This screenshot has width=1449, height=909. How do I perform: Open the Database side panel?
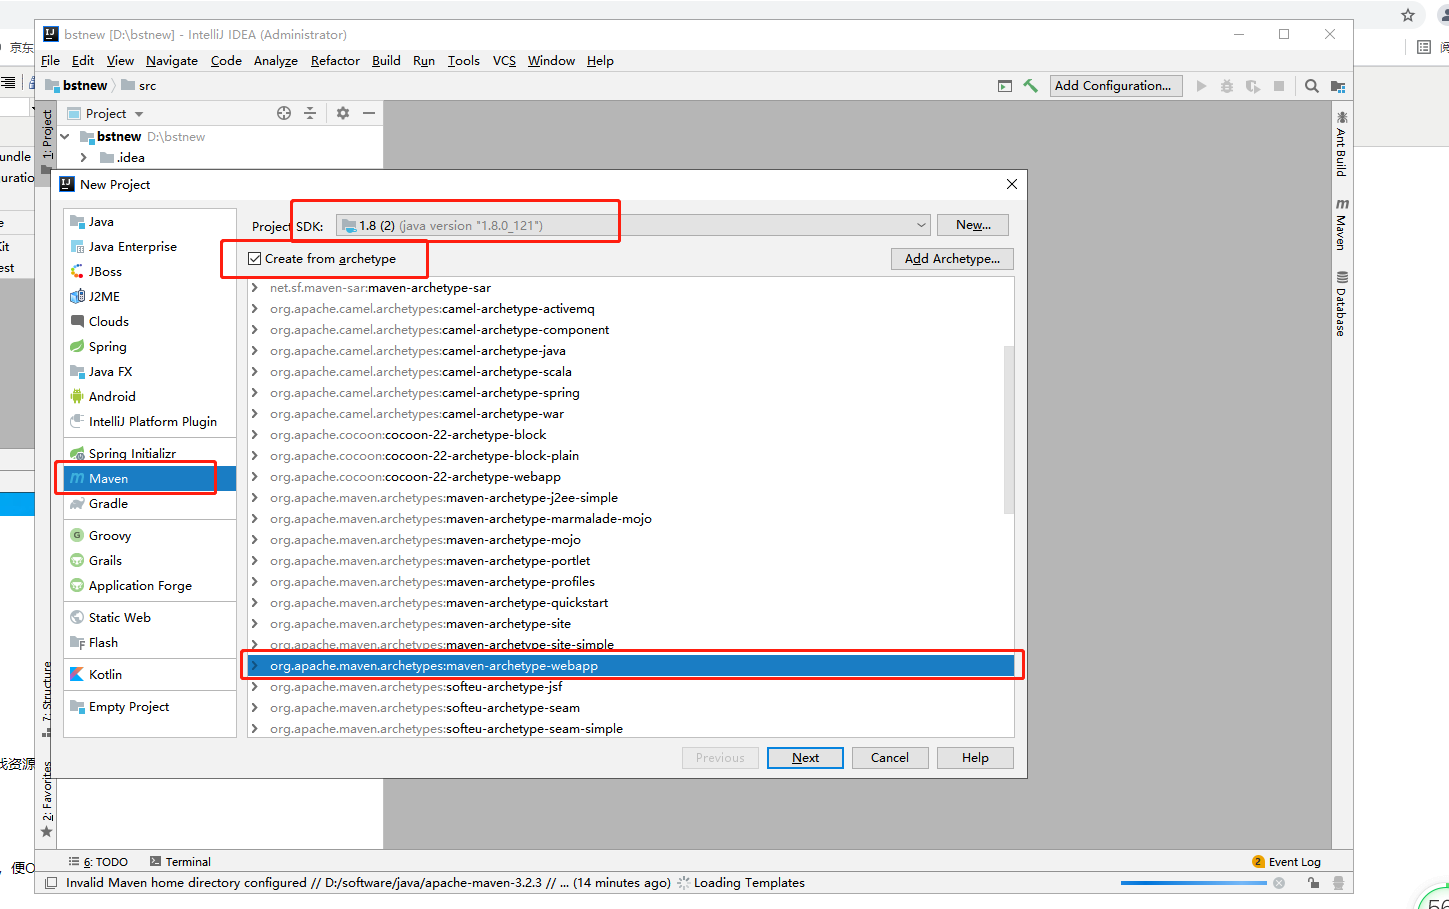pos(1342,303)
